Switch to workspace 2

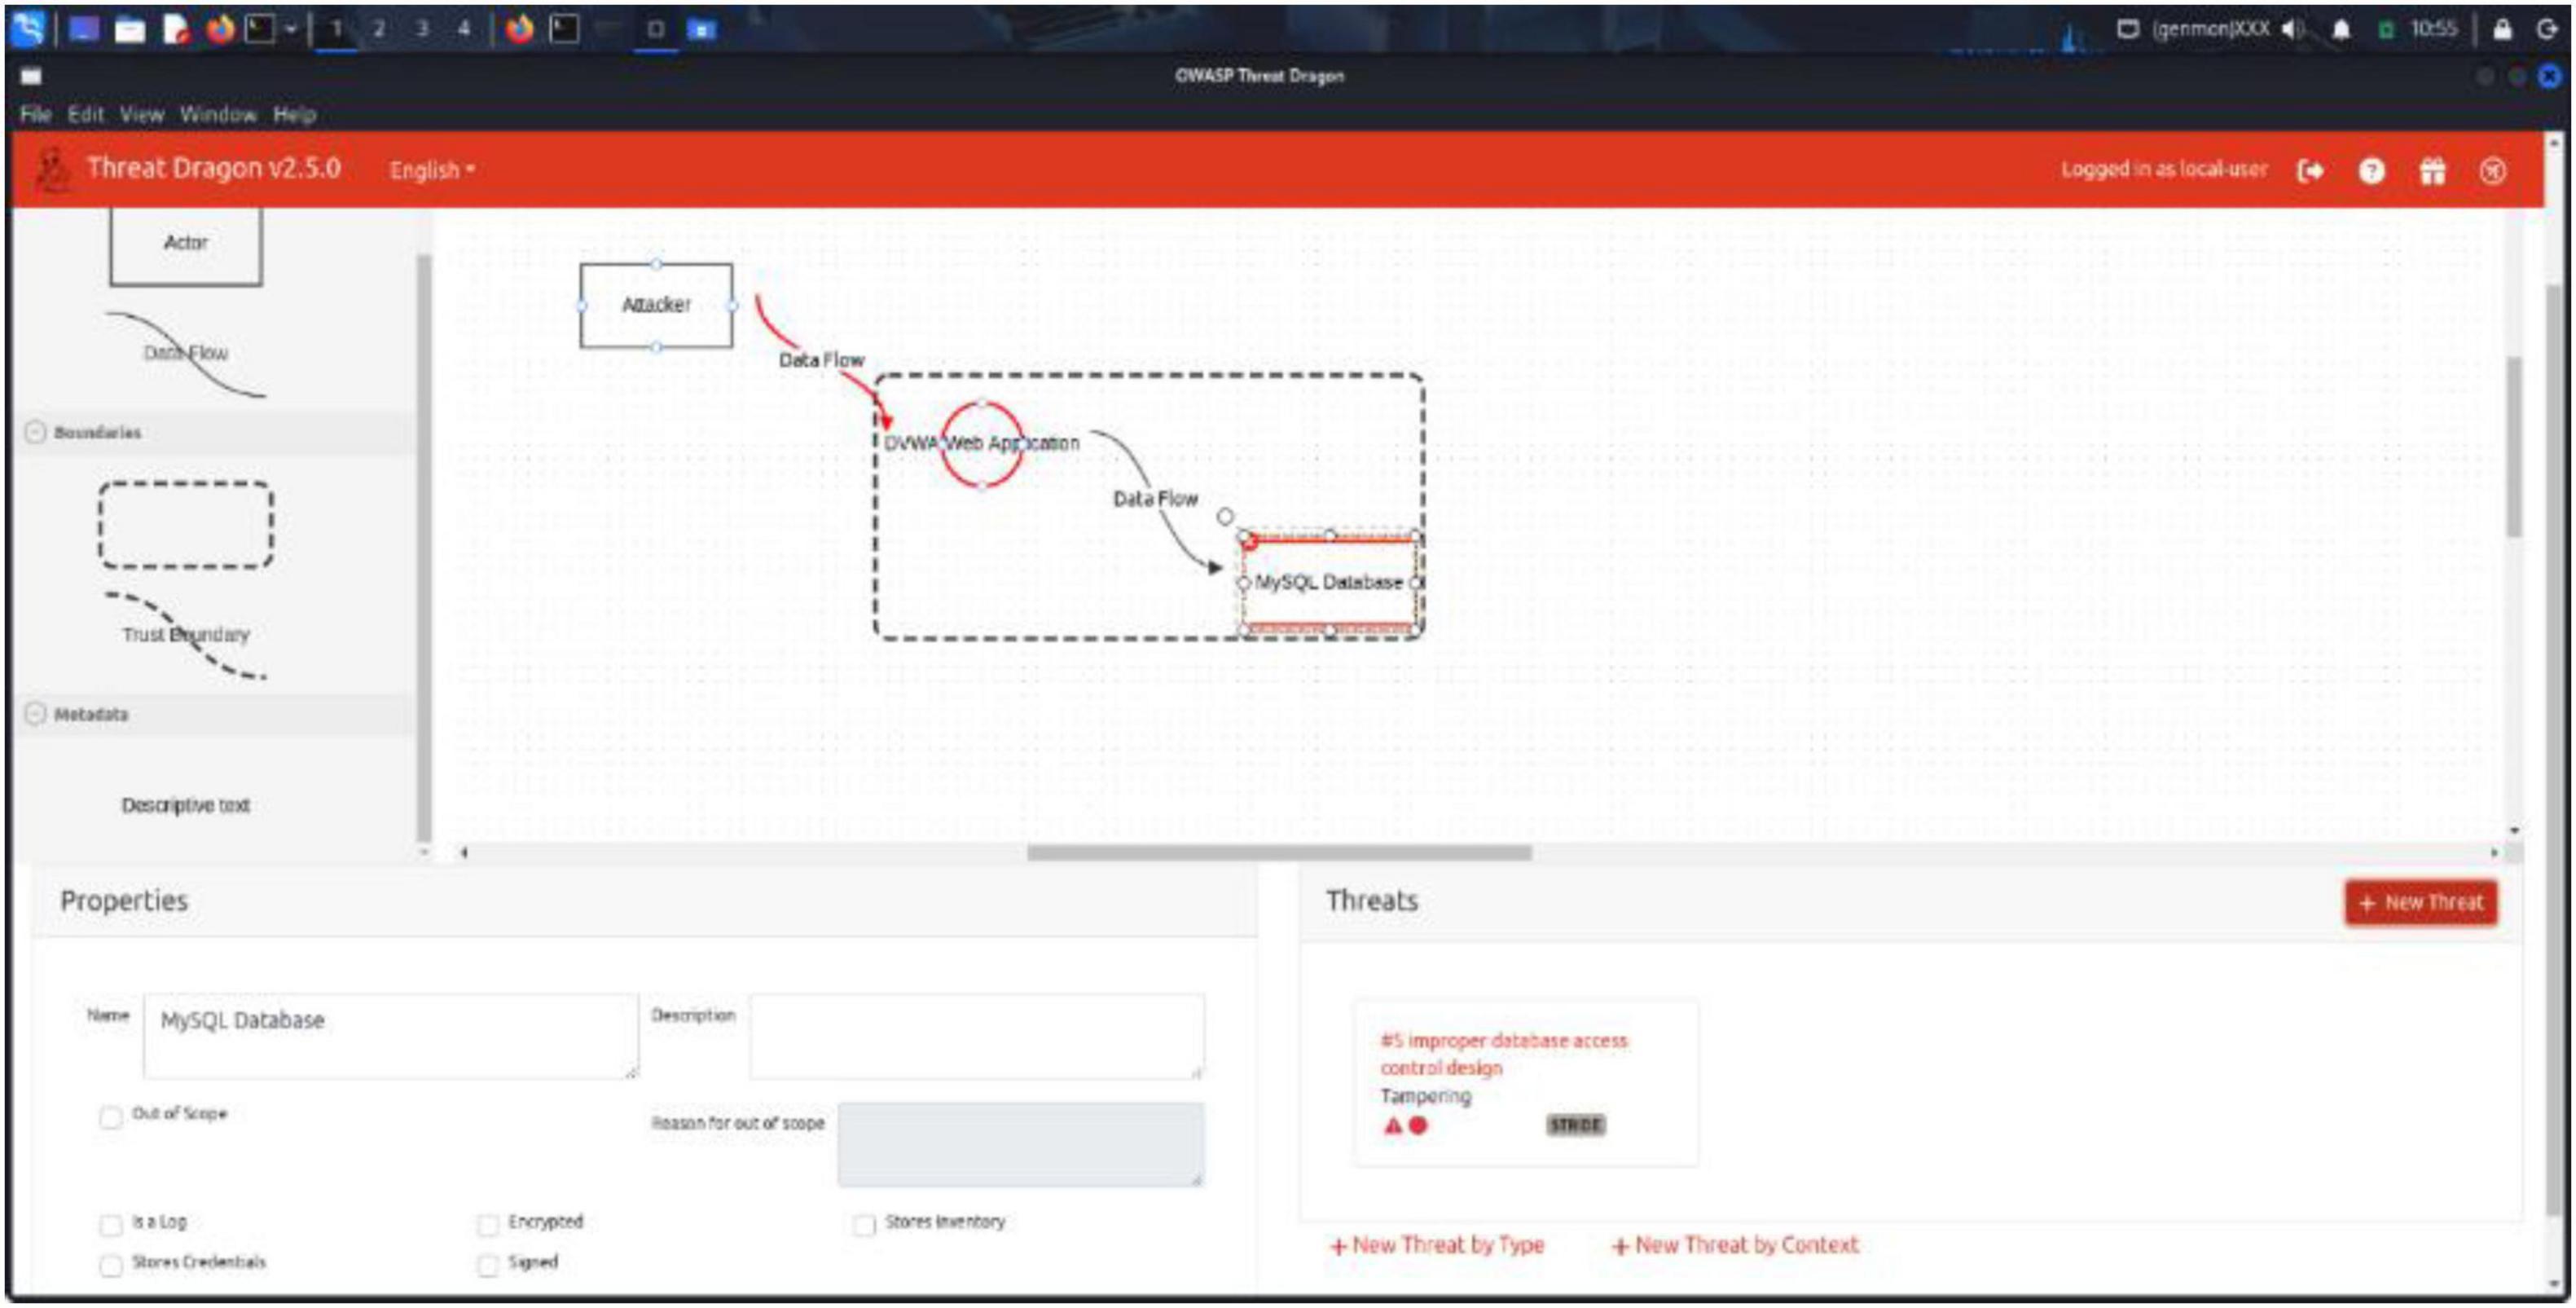[379, 29]
